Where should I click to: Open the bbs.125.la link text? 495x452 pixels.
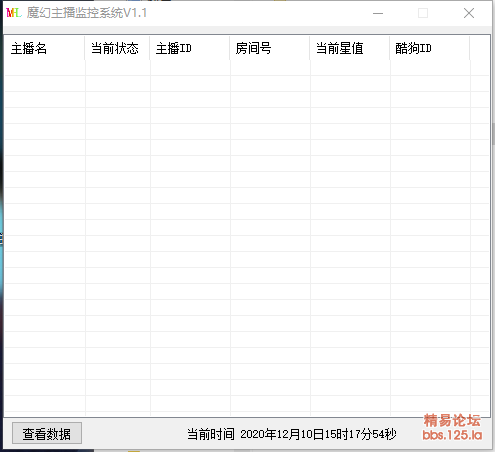click(452, 435)
